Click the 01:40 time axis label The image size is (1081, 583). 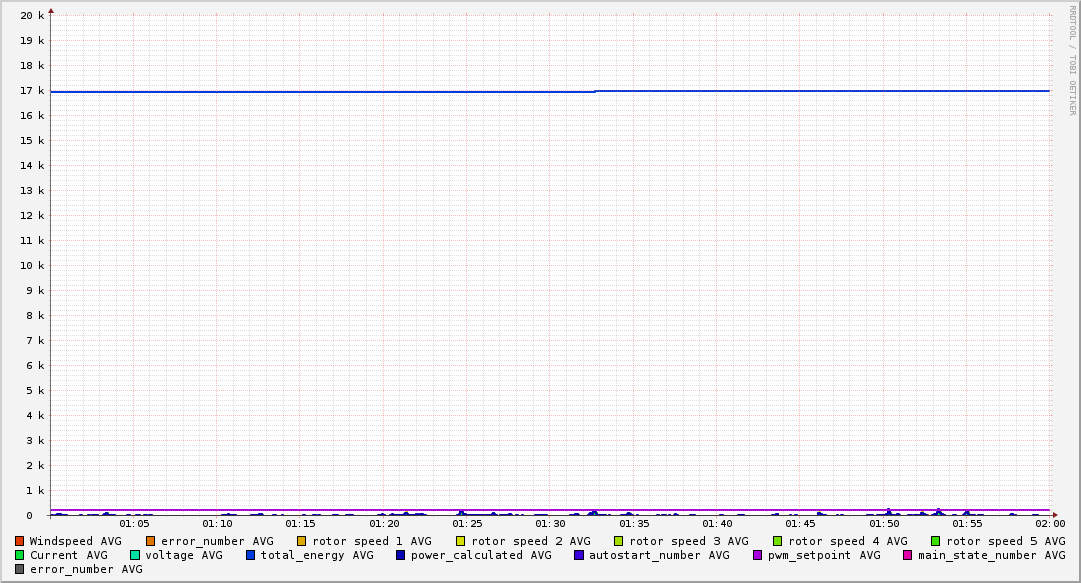click(x=717, y=524)
